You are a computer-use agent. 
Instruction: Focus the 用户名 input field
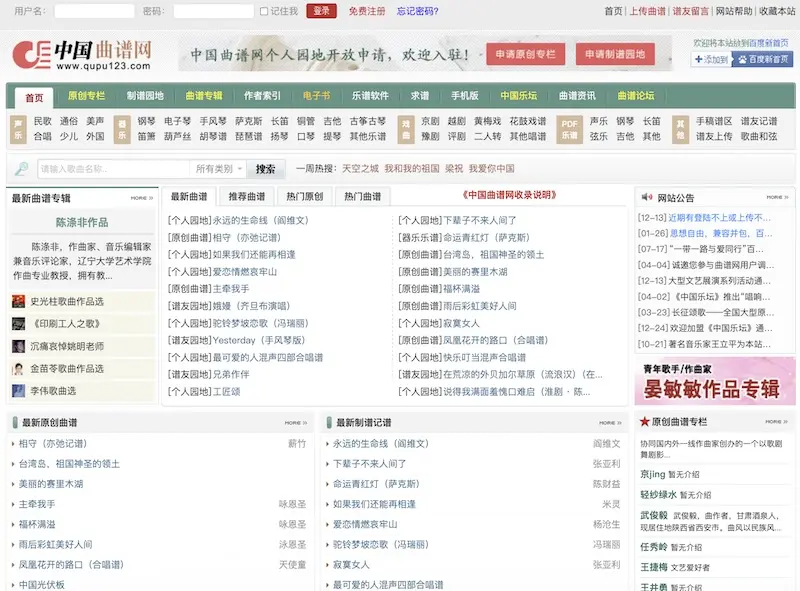(x=94, y=11)
